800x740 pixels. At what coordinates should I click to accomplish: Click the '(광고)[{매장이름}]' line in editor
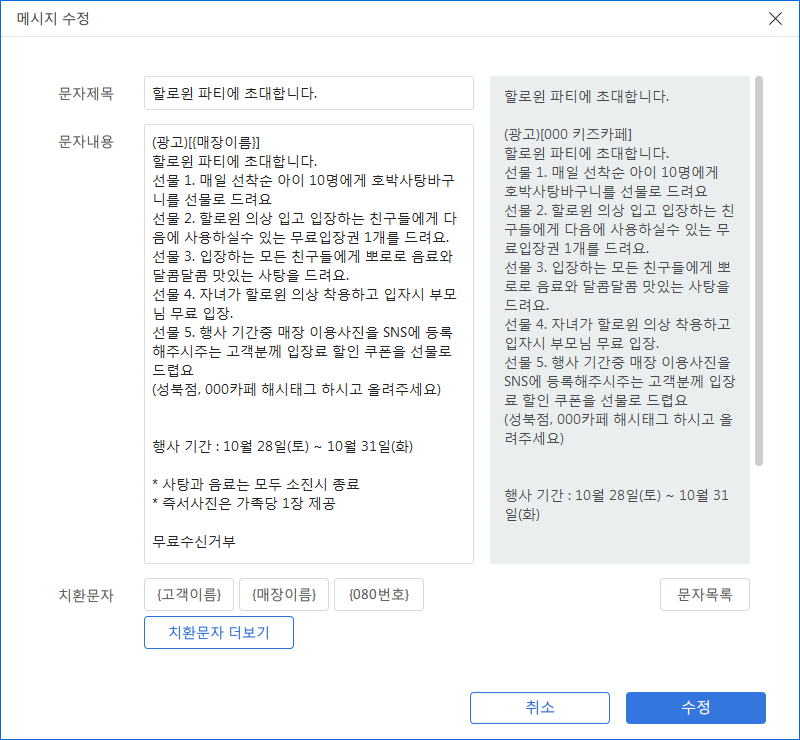[x=206, y=142]
